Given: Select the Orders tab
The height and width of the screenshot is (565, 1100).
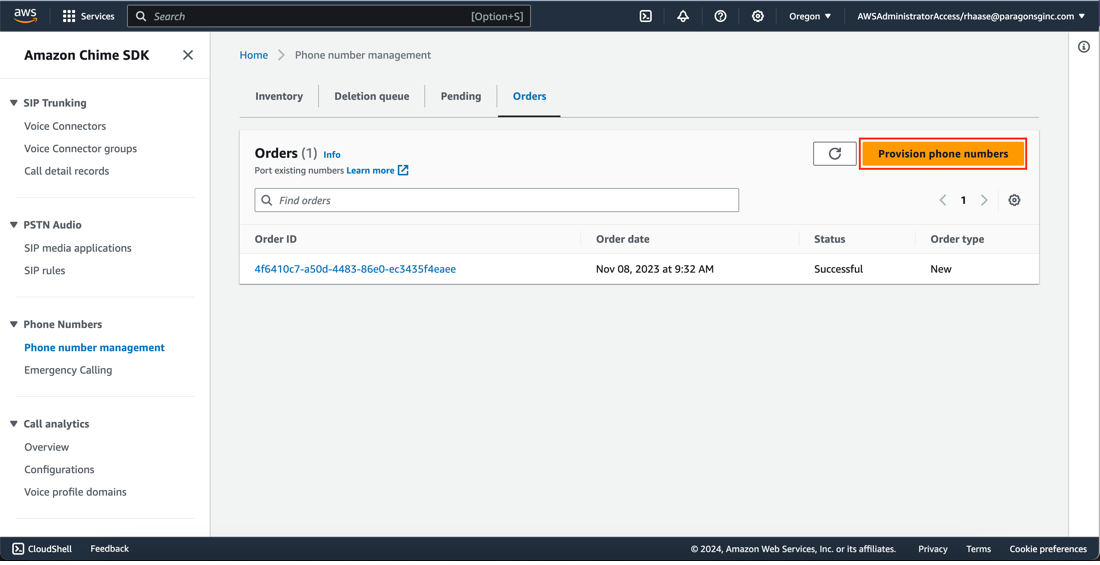Looking at the screenshot, I should click(530, 96).
